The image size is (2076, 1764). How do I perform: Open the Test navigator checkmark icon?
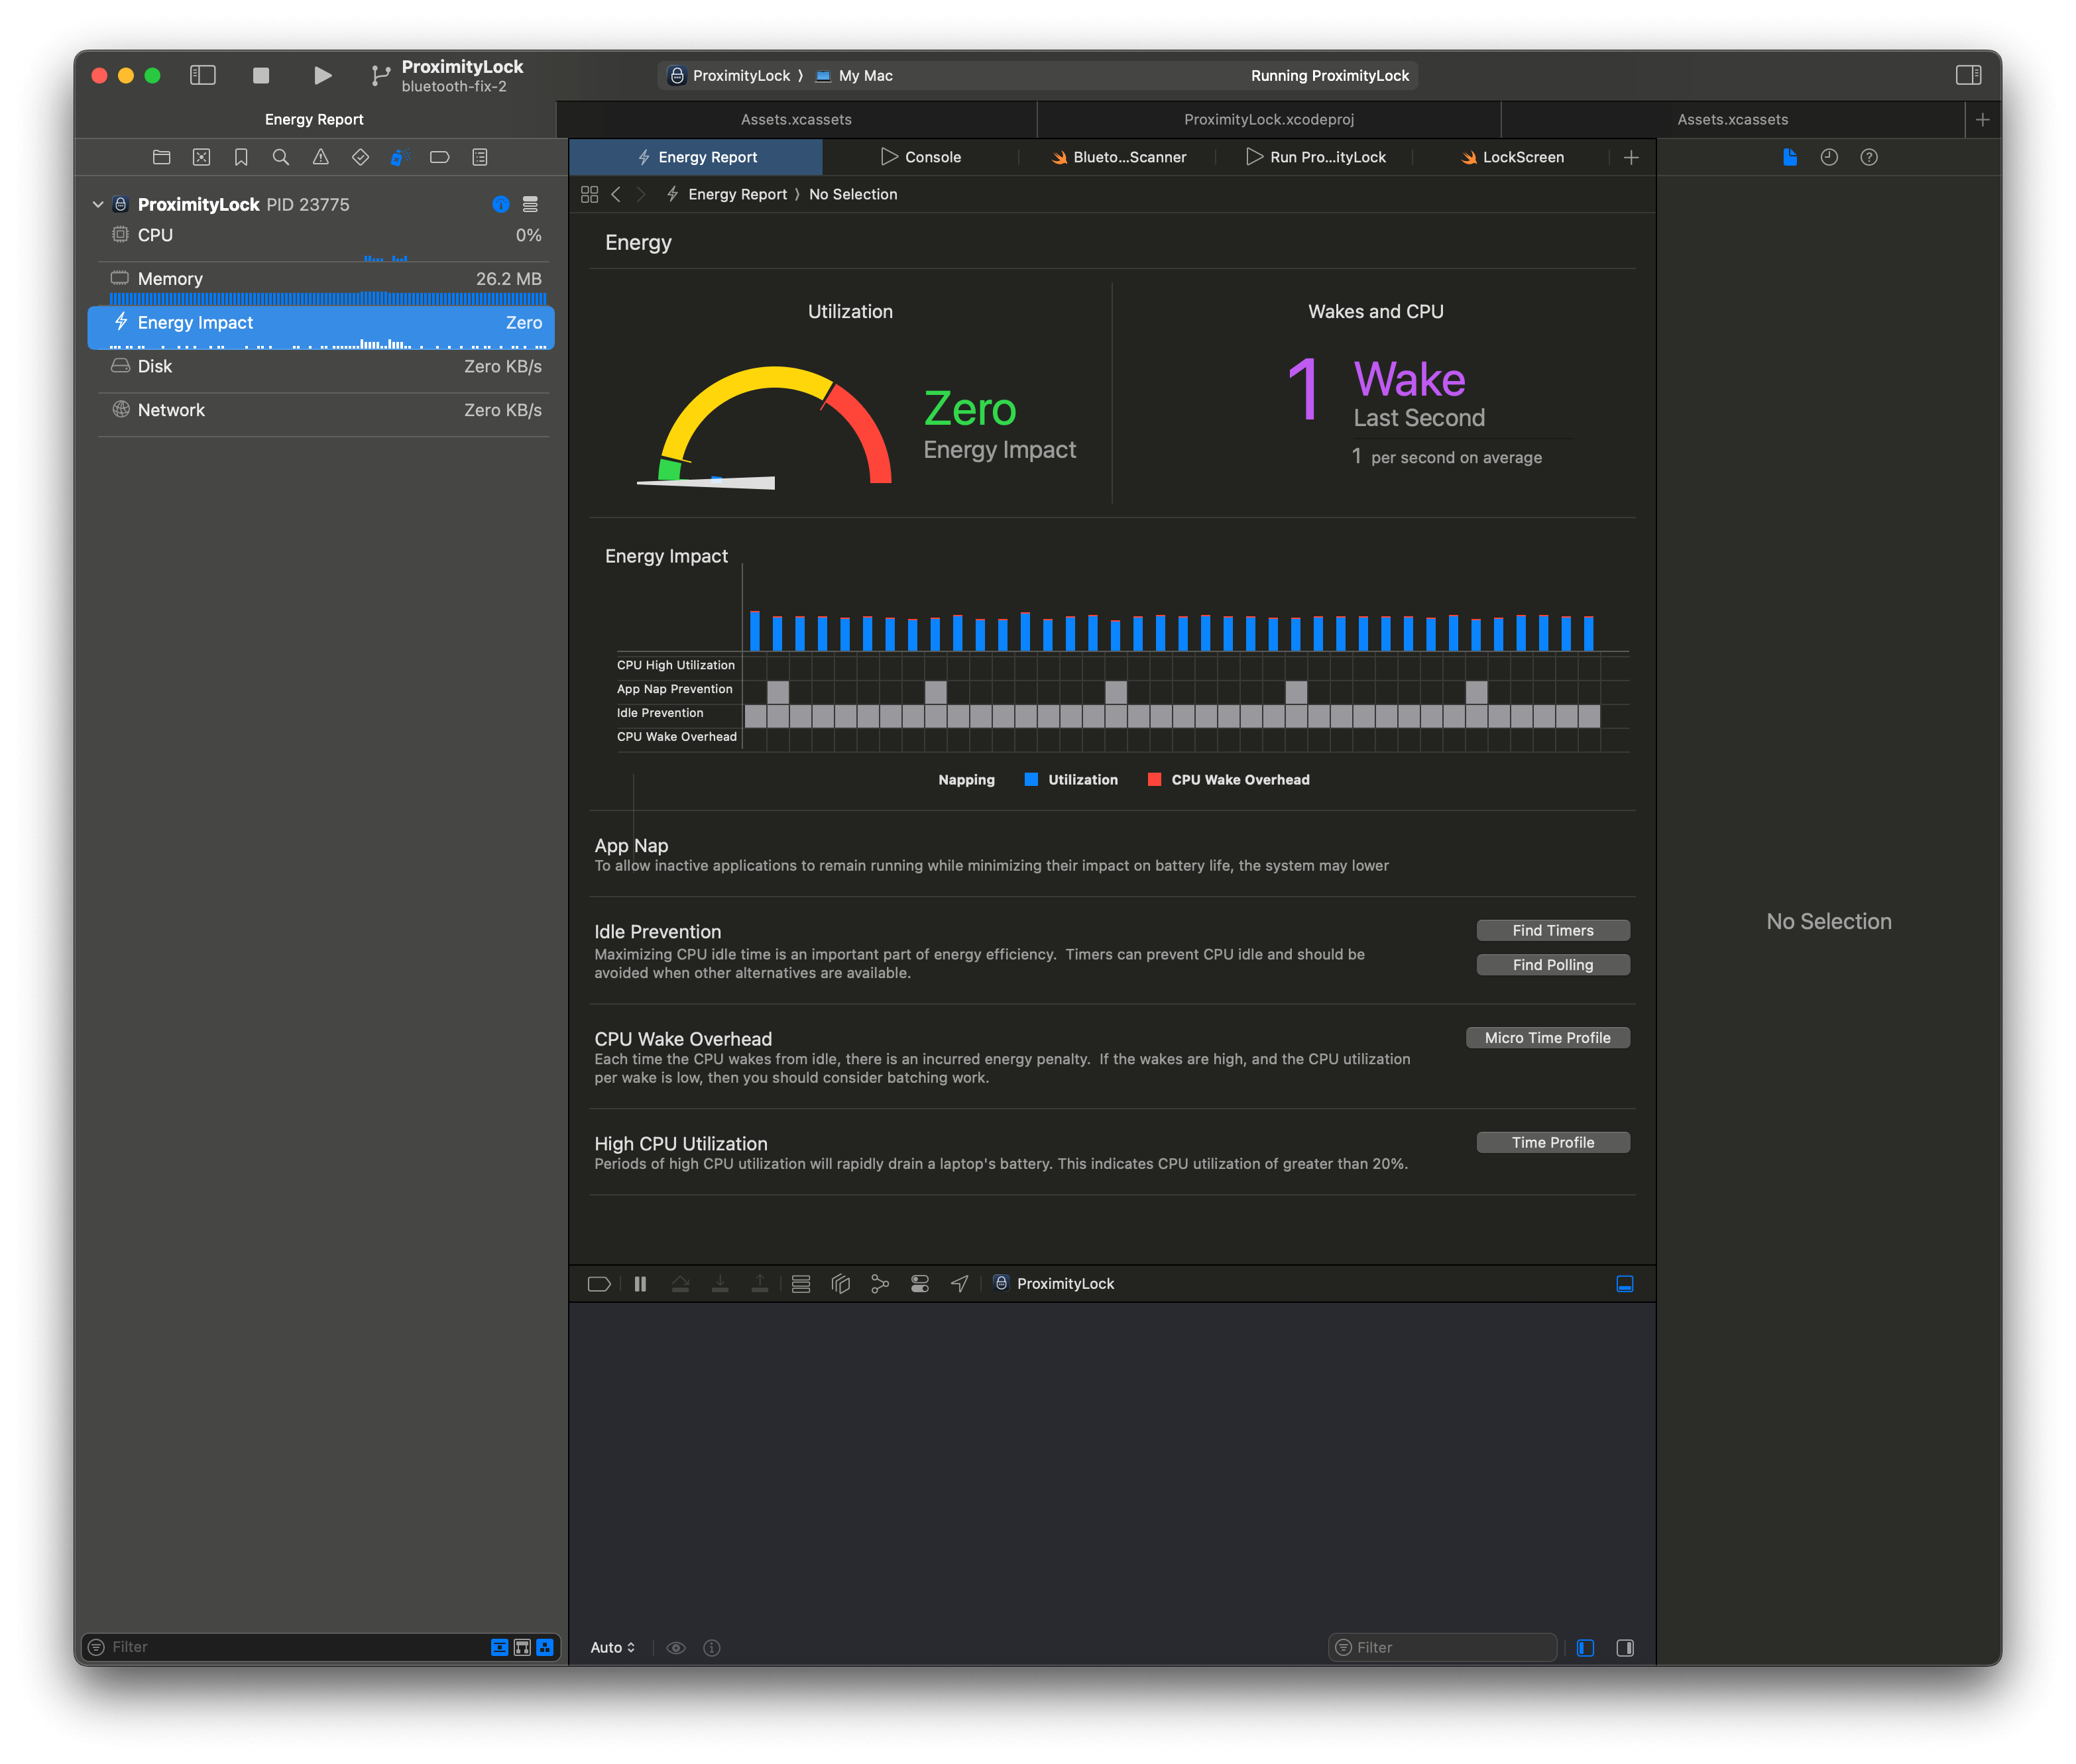(x=360, y=157)
